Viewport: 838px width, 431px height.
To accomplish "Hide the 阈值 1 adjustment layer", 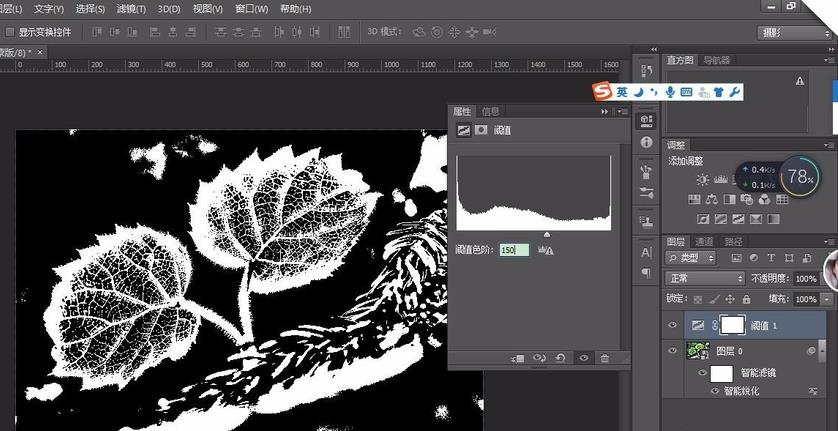I will click(x=673, y=325).
